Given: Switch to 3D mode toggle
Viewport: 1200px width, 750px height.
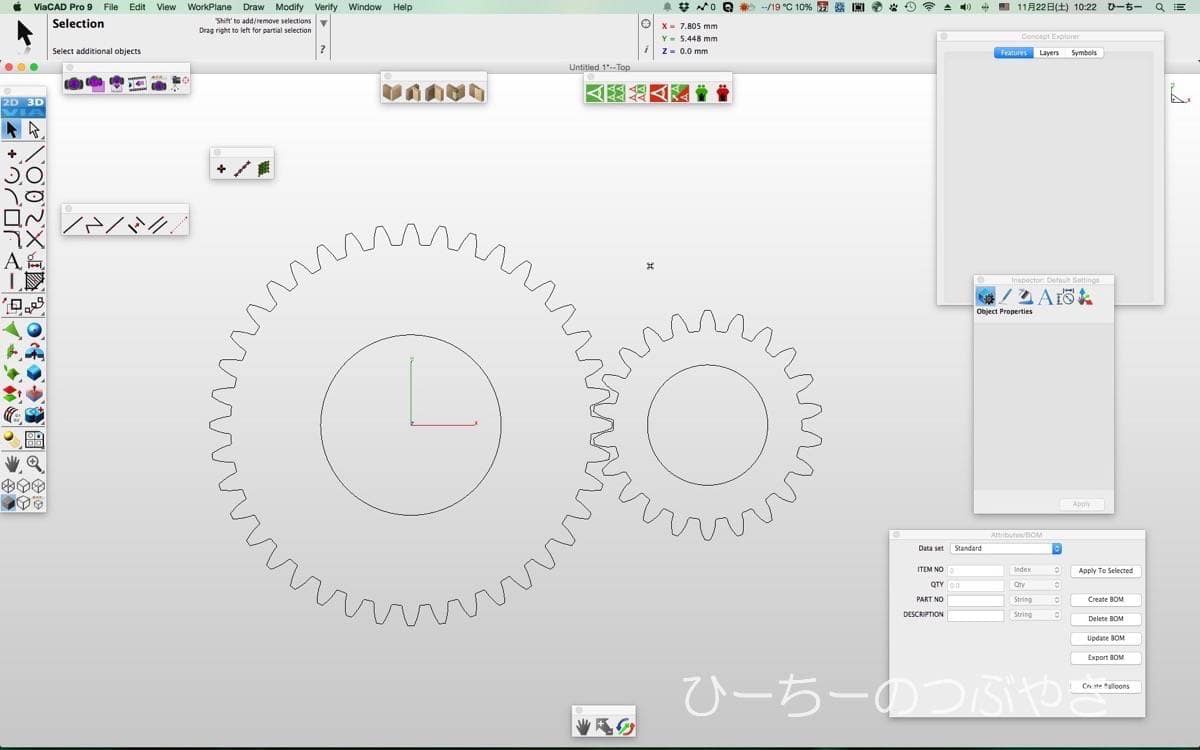Looking at the screenshot, I should 35,103.
